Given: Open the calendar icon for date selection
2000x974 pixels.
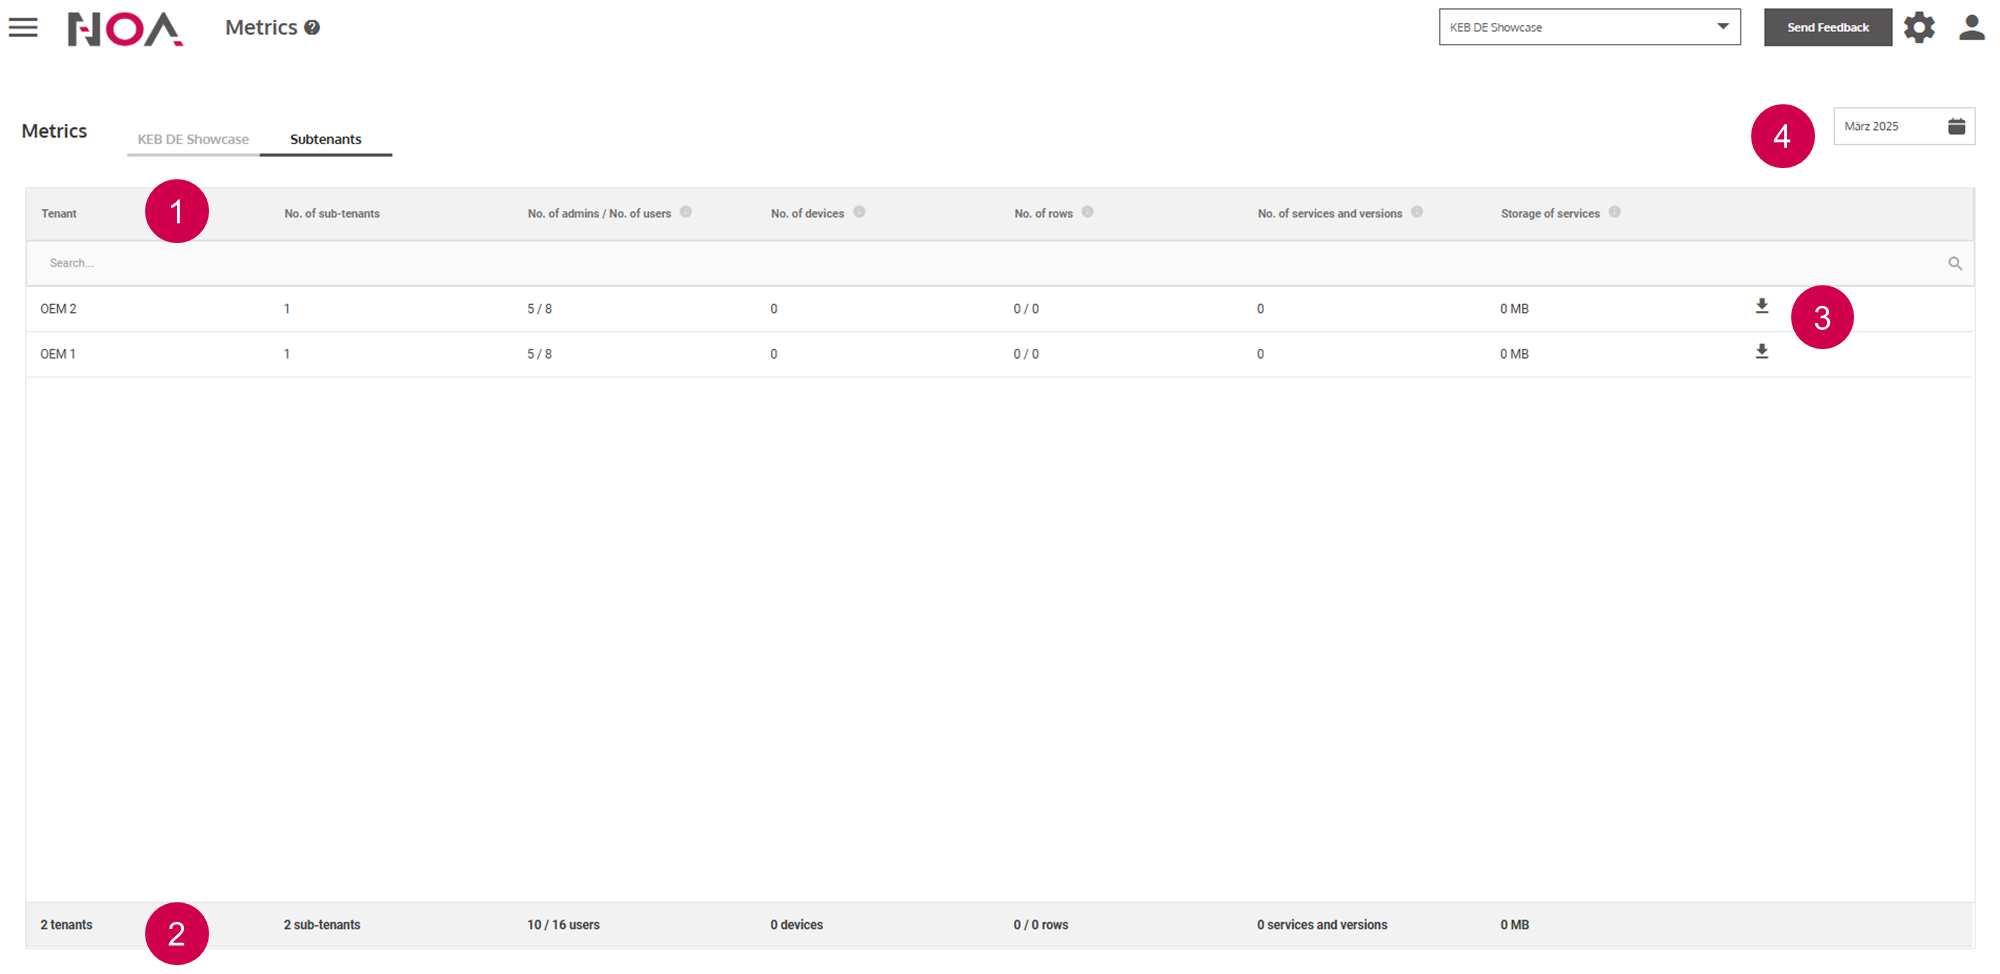Looking at the screenshot, I should tap(1956, 126).
